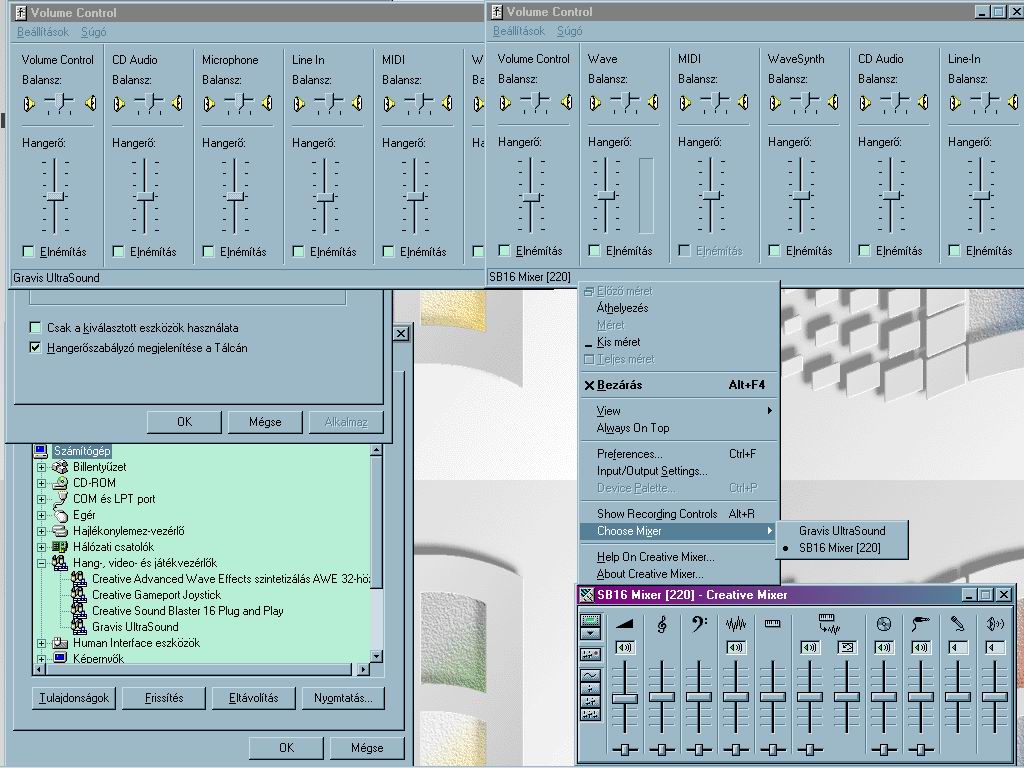Select Always On Top in context menu
The width and height of the screenshot is (1024, 768).
[680, 428]
